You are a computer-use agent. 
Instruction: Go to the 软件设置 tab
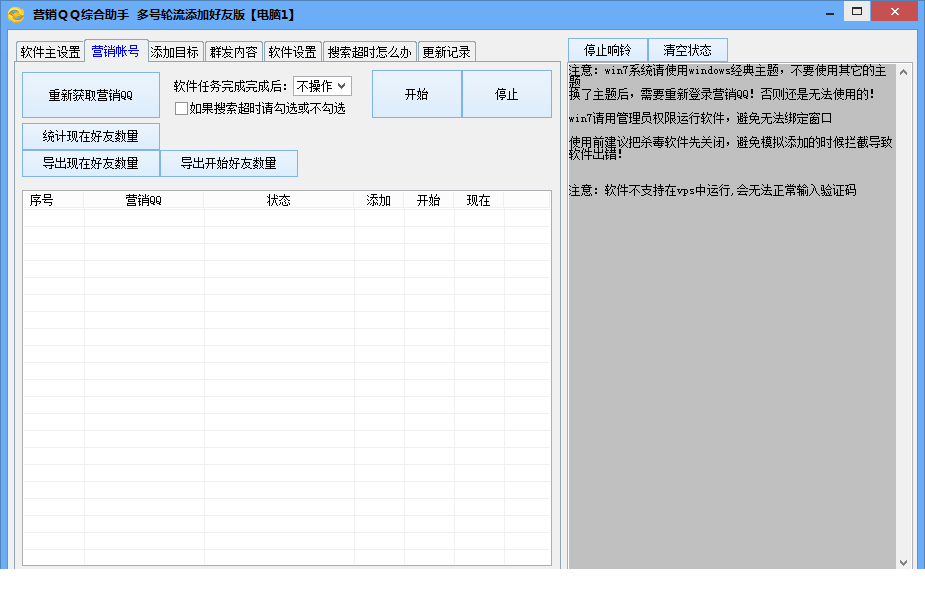(x=293, y=52)
